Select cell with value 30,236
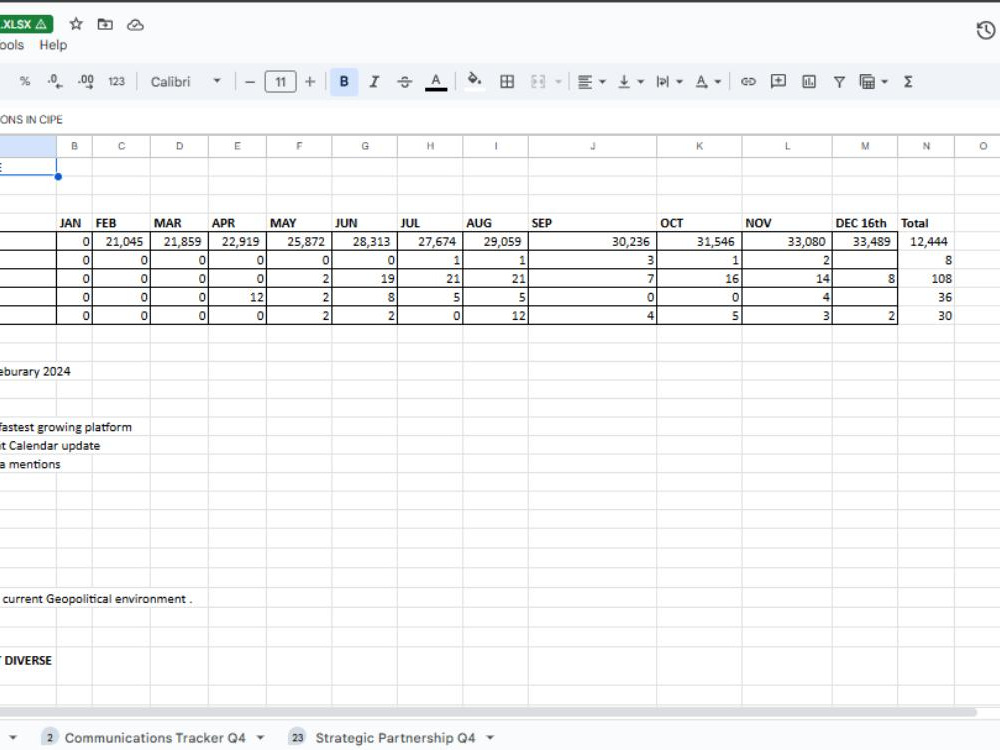The width and height of the screenshot is (1000, 750). (592, 242)
